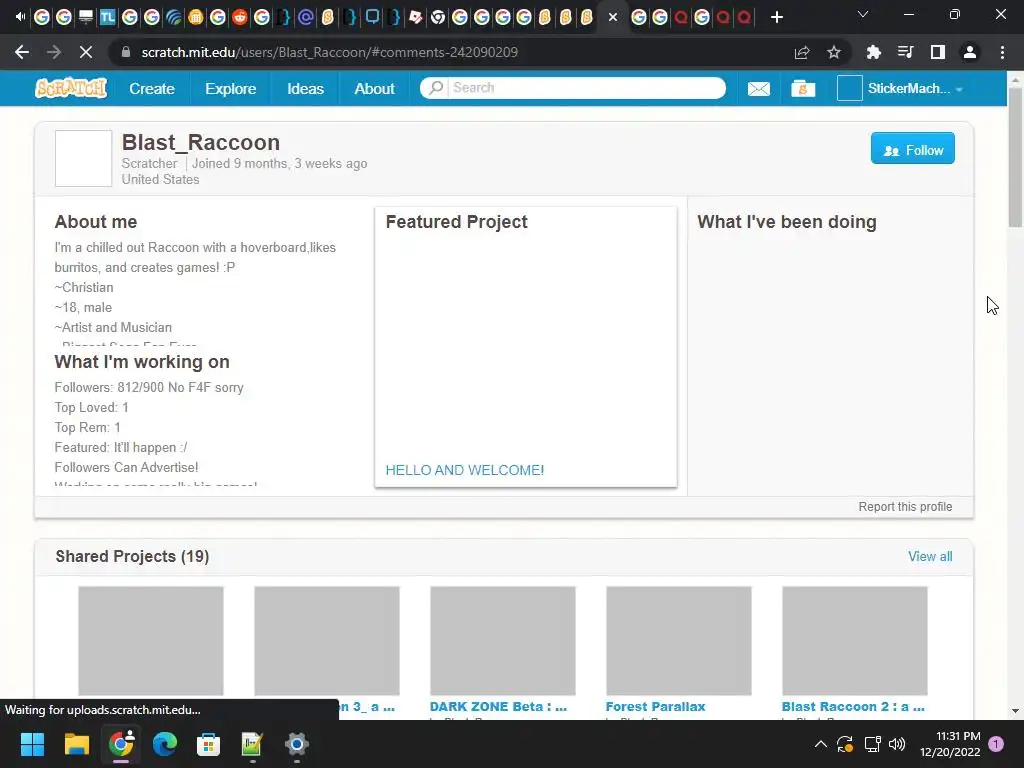Open the DARK ZONE Beta thumbnail

503,641
